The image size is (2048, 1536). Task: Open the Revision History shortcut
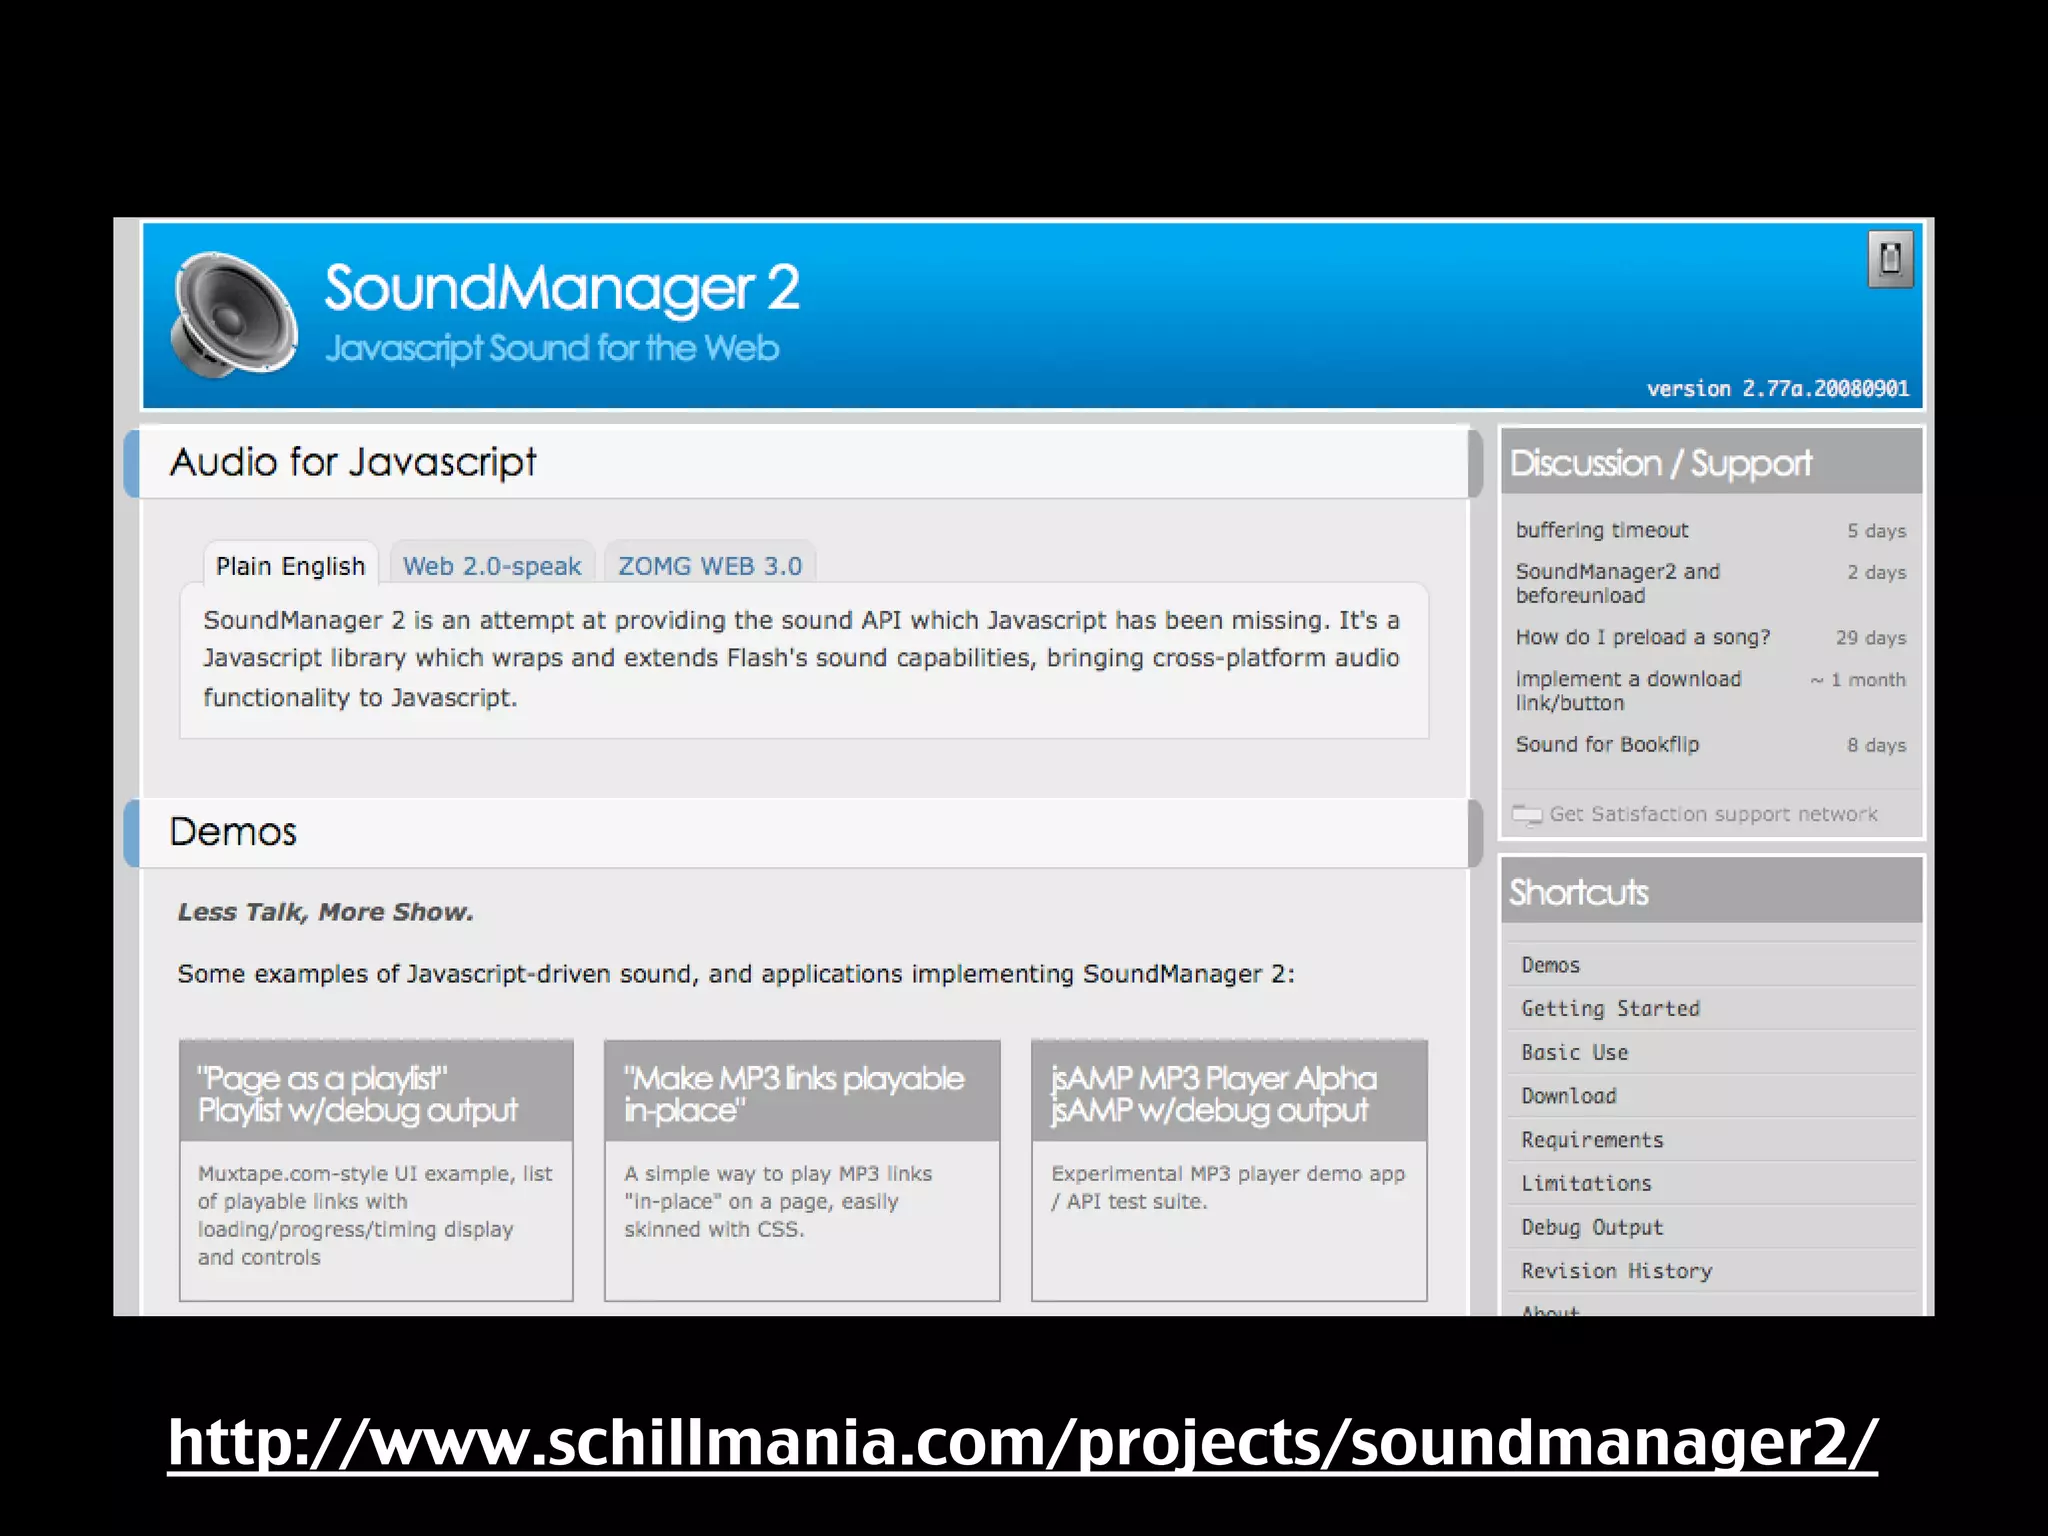pos(1616,1271)
